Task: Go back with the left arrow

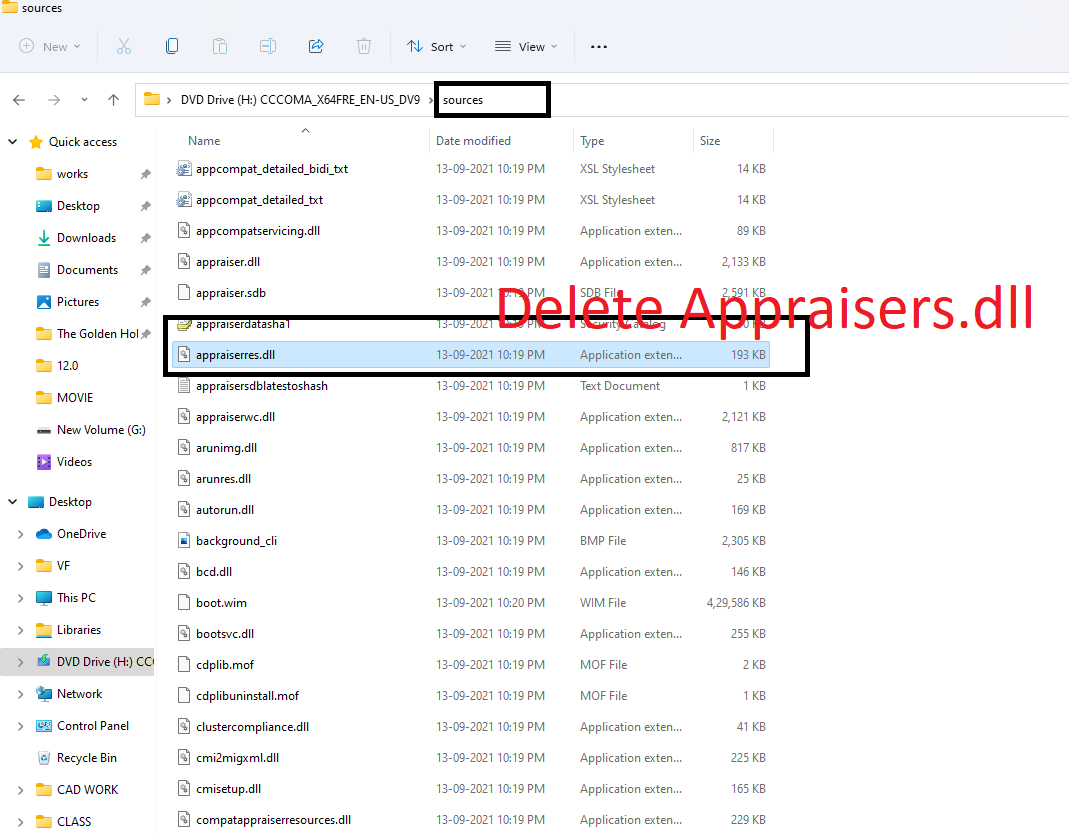Action: 19,100
